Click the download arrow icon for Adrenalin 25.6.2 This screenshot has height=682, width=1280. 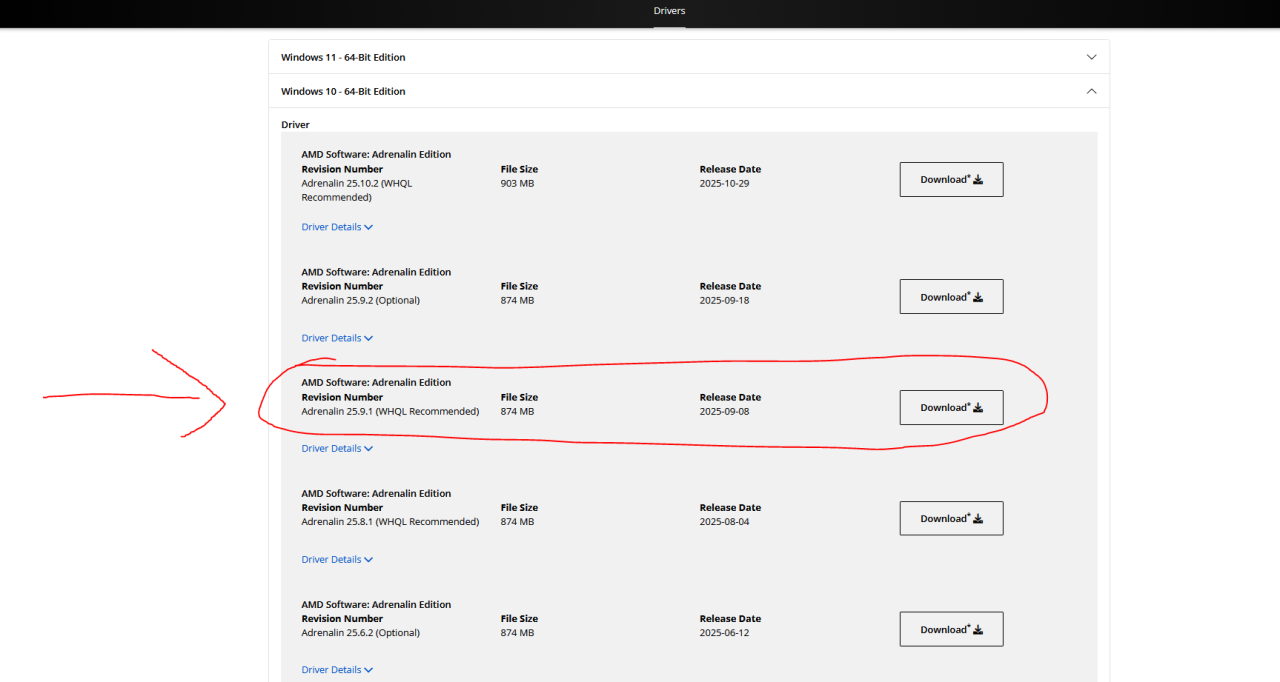pyautogui.click(x=978, y=630)
